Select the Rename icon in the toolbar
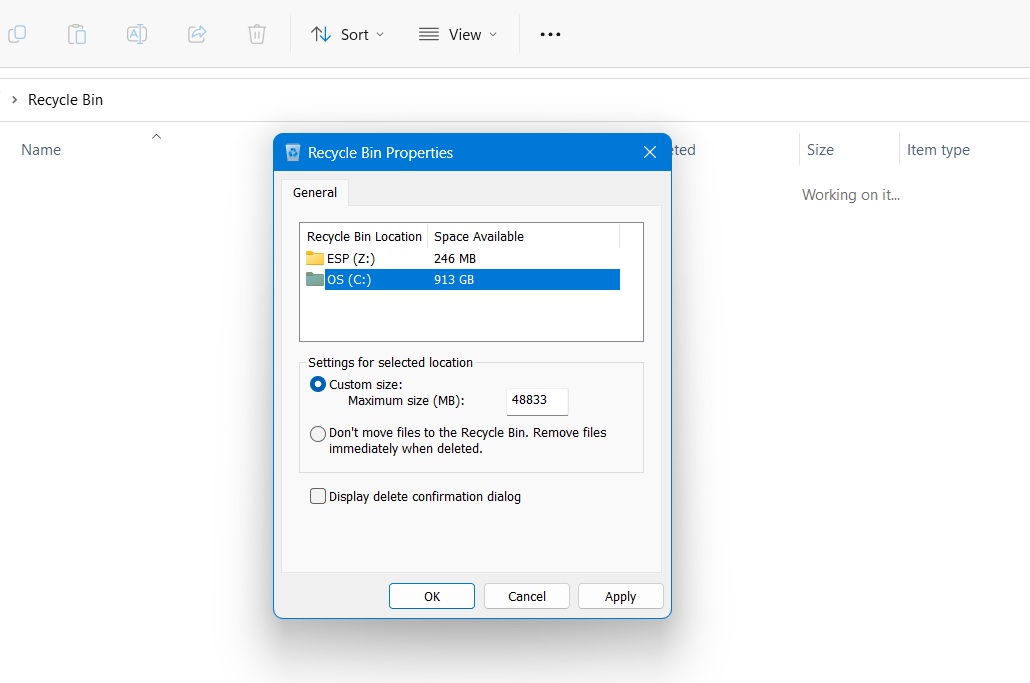Image resolution: width=1030 pixels, height=683 pixels. [x=137, y=33]
